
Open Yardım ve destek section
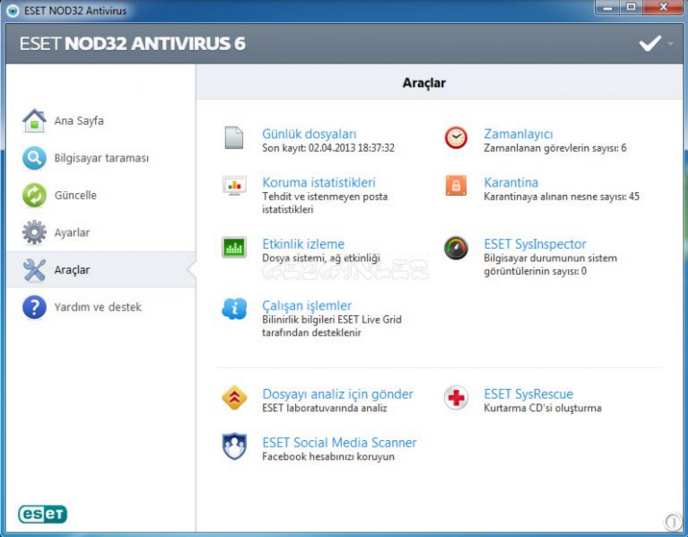[x=97, y=307]
